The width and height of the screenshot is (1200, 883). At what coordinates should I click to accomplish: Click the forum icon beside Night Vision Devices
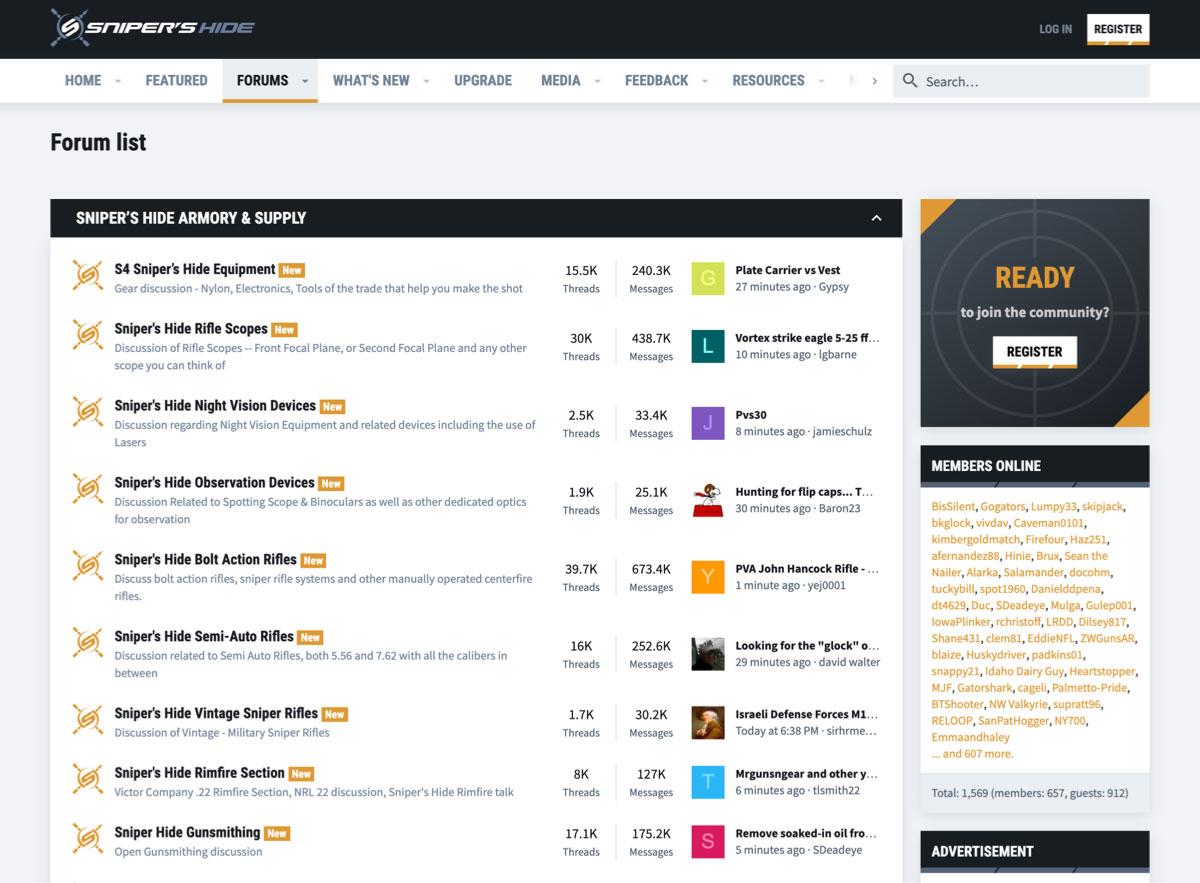coord(88,412)
